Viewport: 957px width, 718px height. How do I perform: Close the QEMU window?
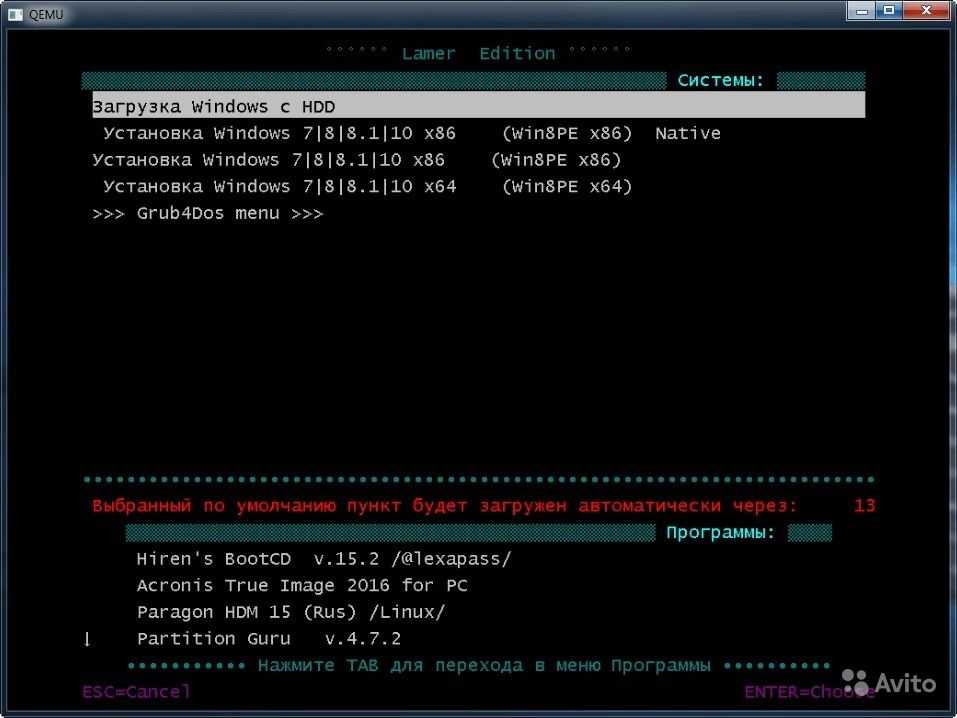coord(926,10)
